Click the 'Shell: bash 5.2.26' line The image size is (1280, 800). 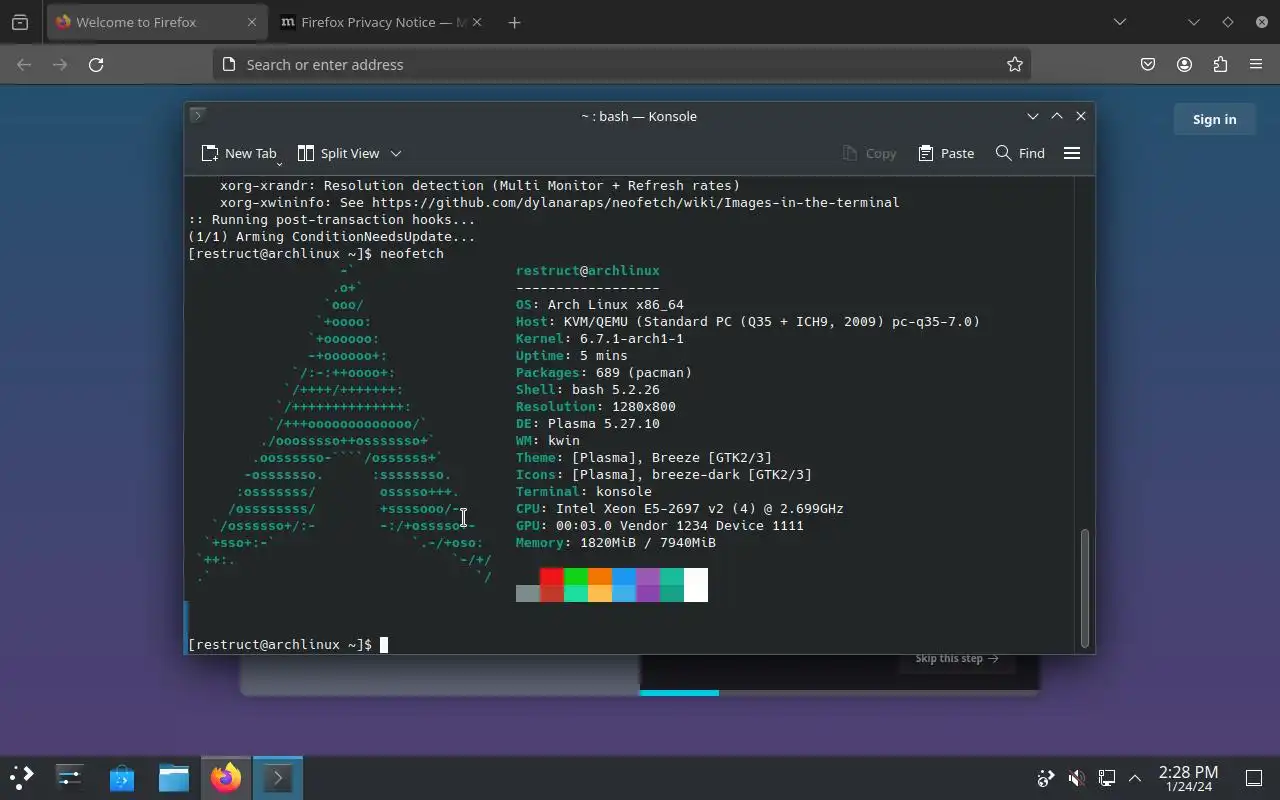[x=588, y=390]
